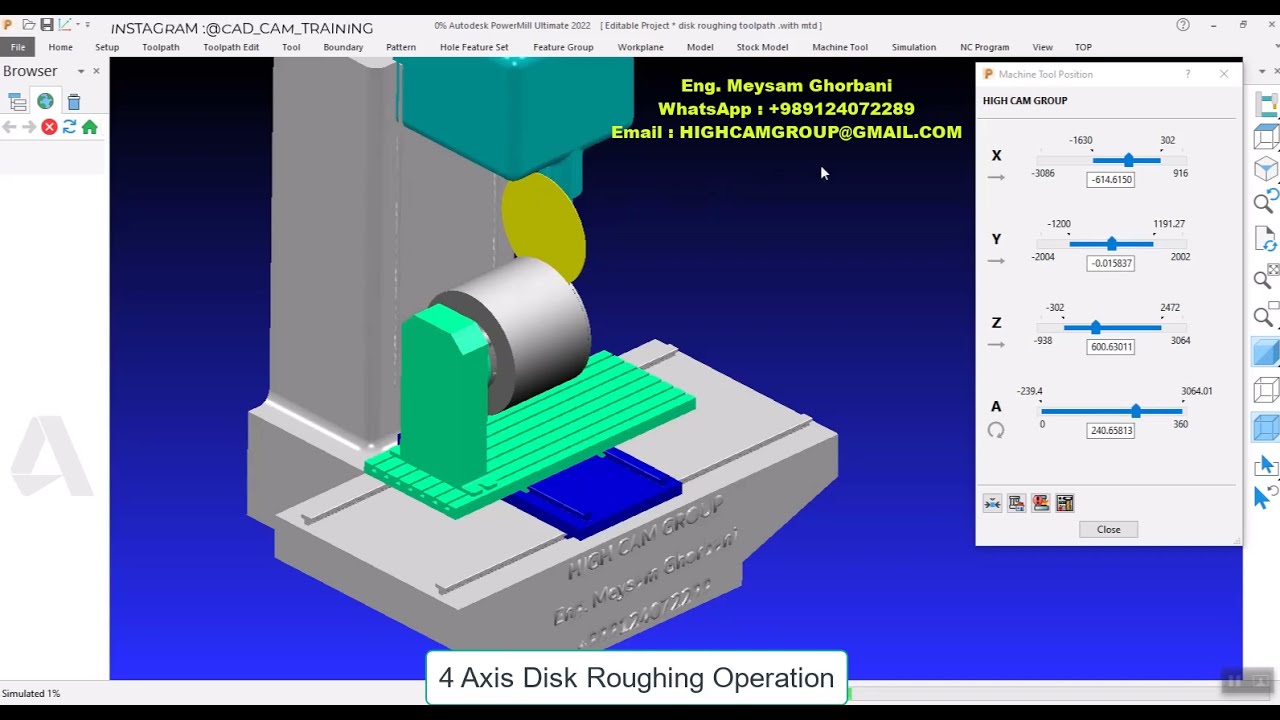Open the Browser panel options dropdown arrow
The image size is (1280, 720).
(81, 71)
